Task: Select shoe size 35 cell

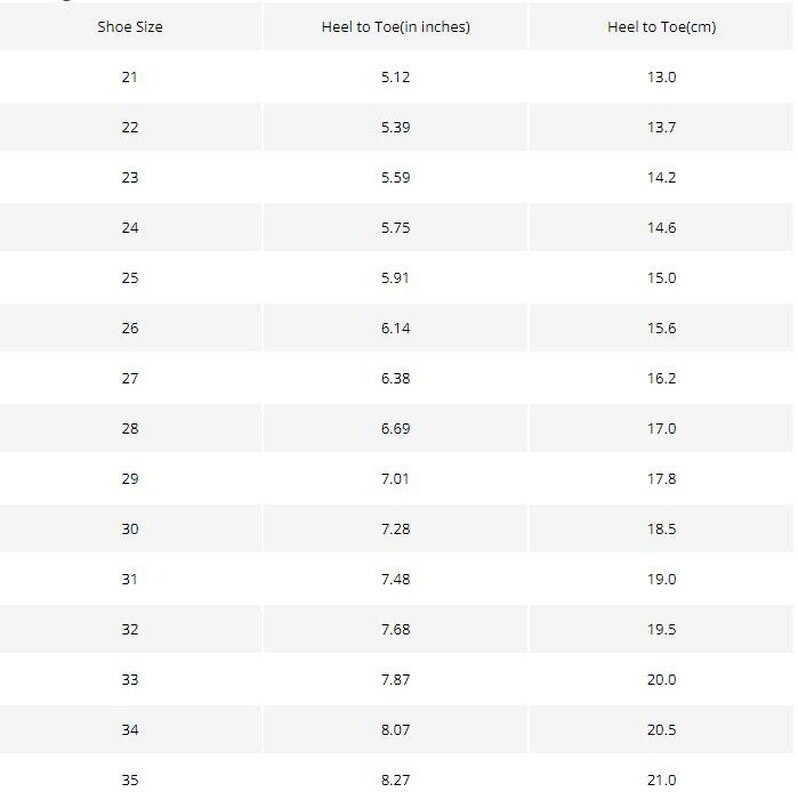Action: click(130, 780)
